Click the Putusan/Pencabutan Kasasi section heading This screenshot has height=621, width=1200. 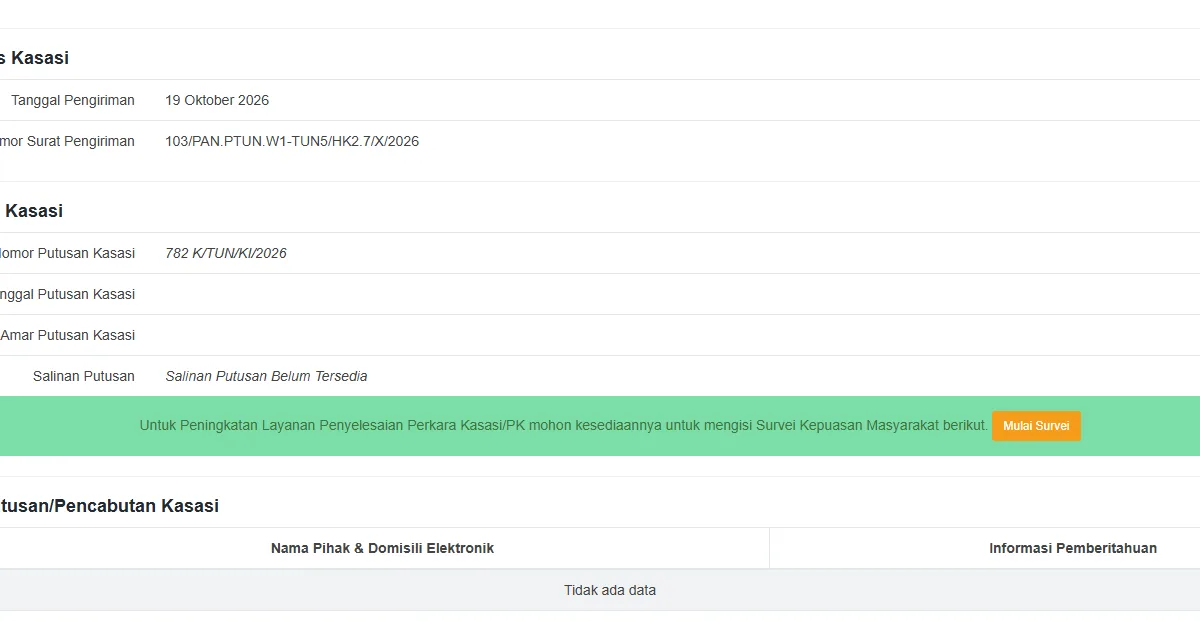click(x=109, y=506)
